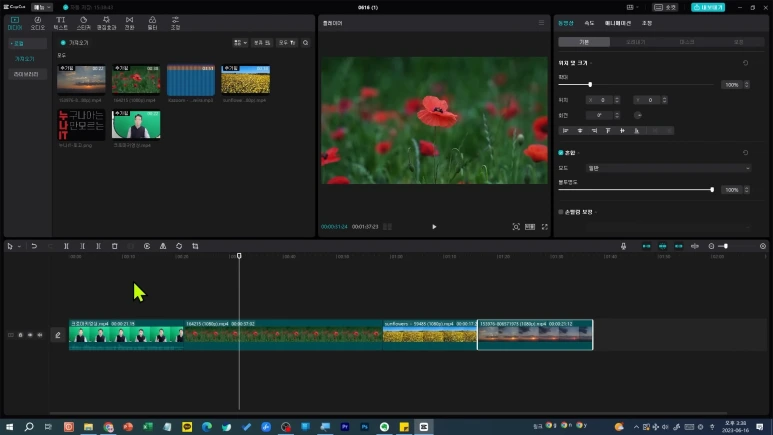Expand the blend mode (일반) dropdown
The height and width of the screenshot is (435, 773).
click(662, 168)
